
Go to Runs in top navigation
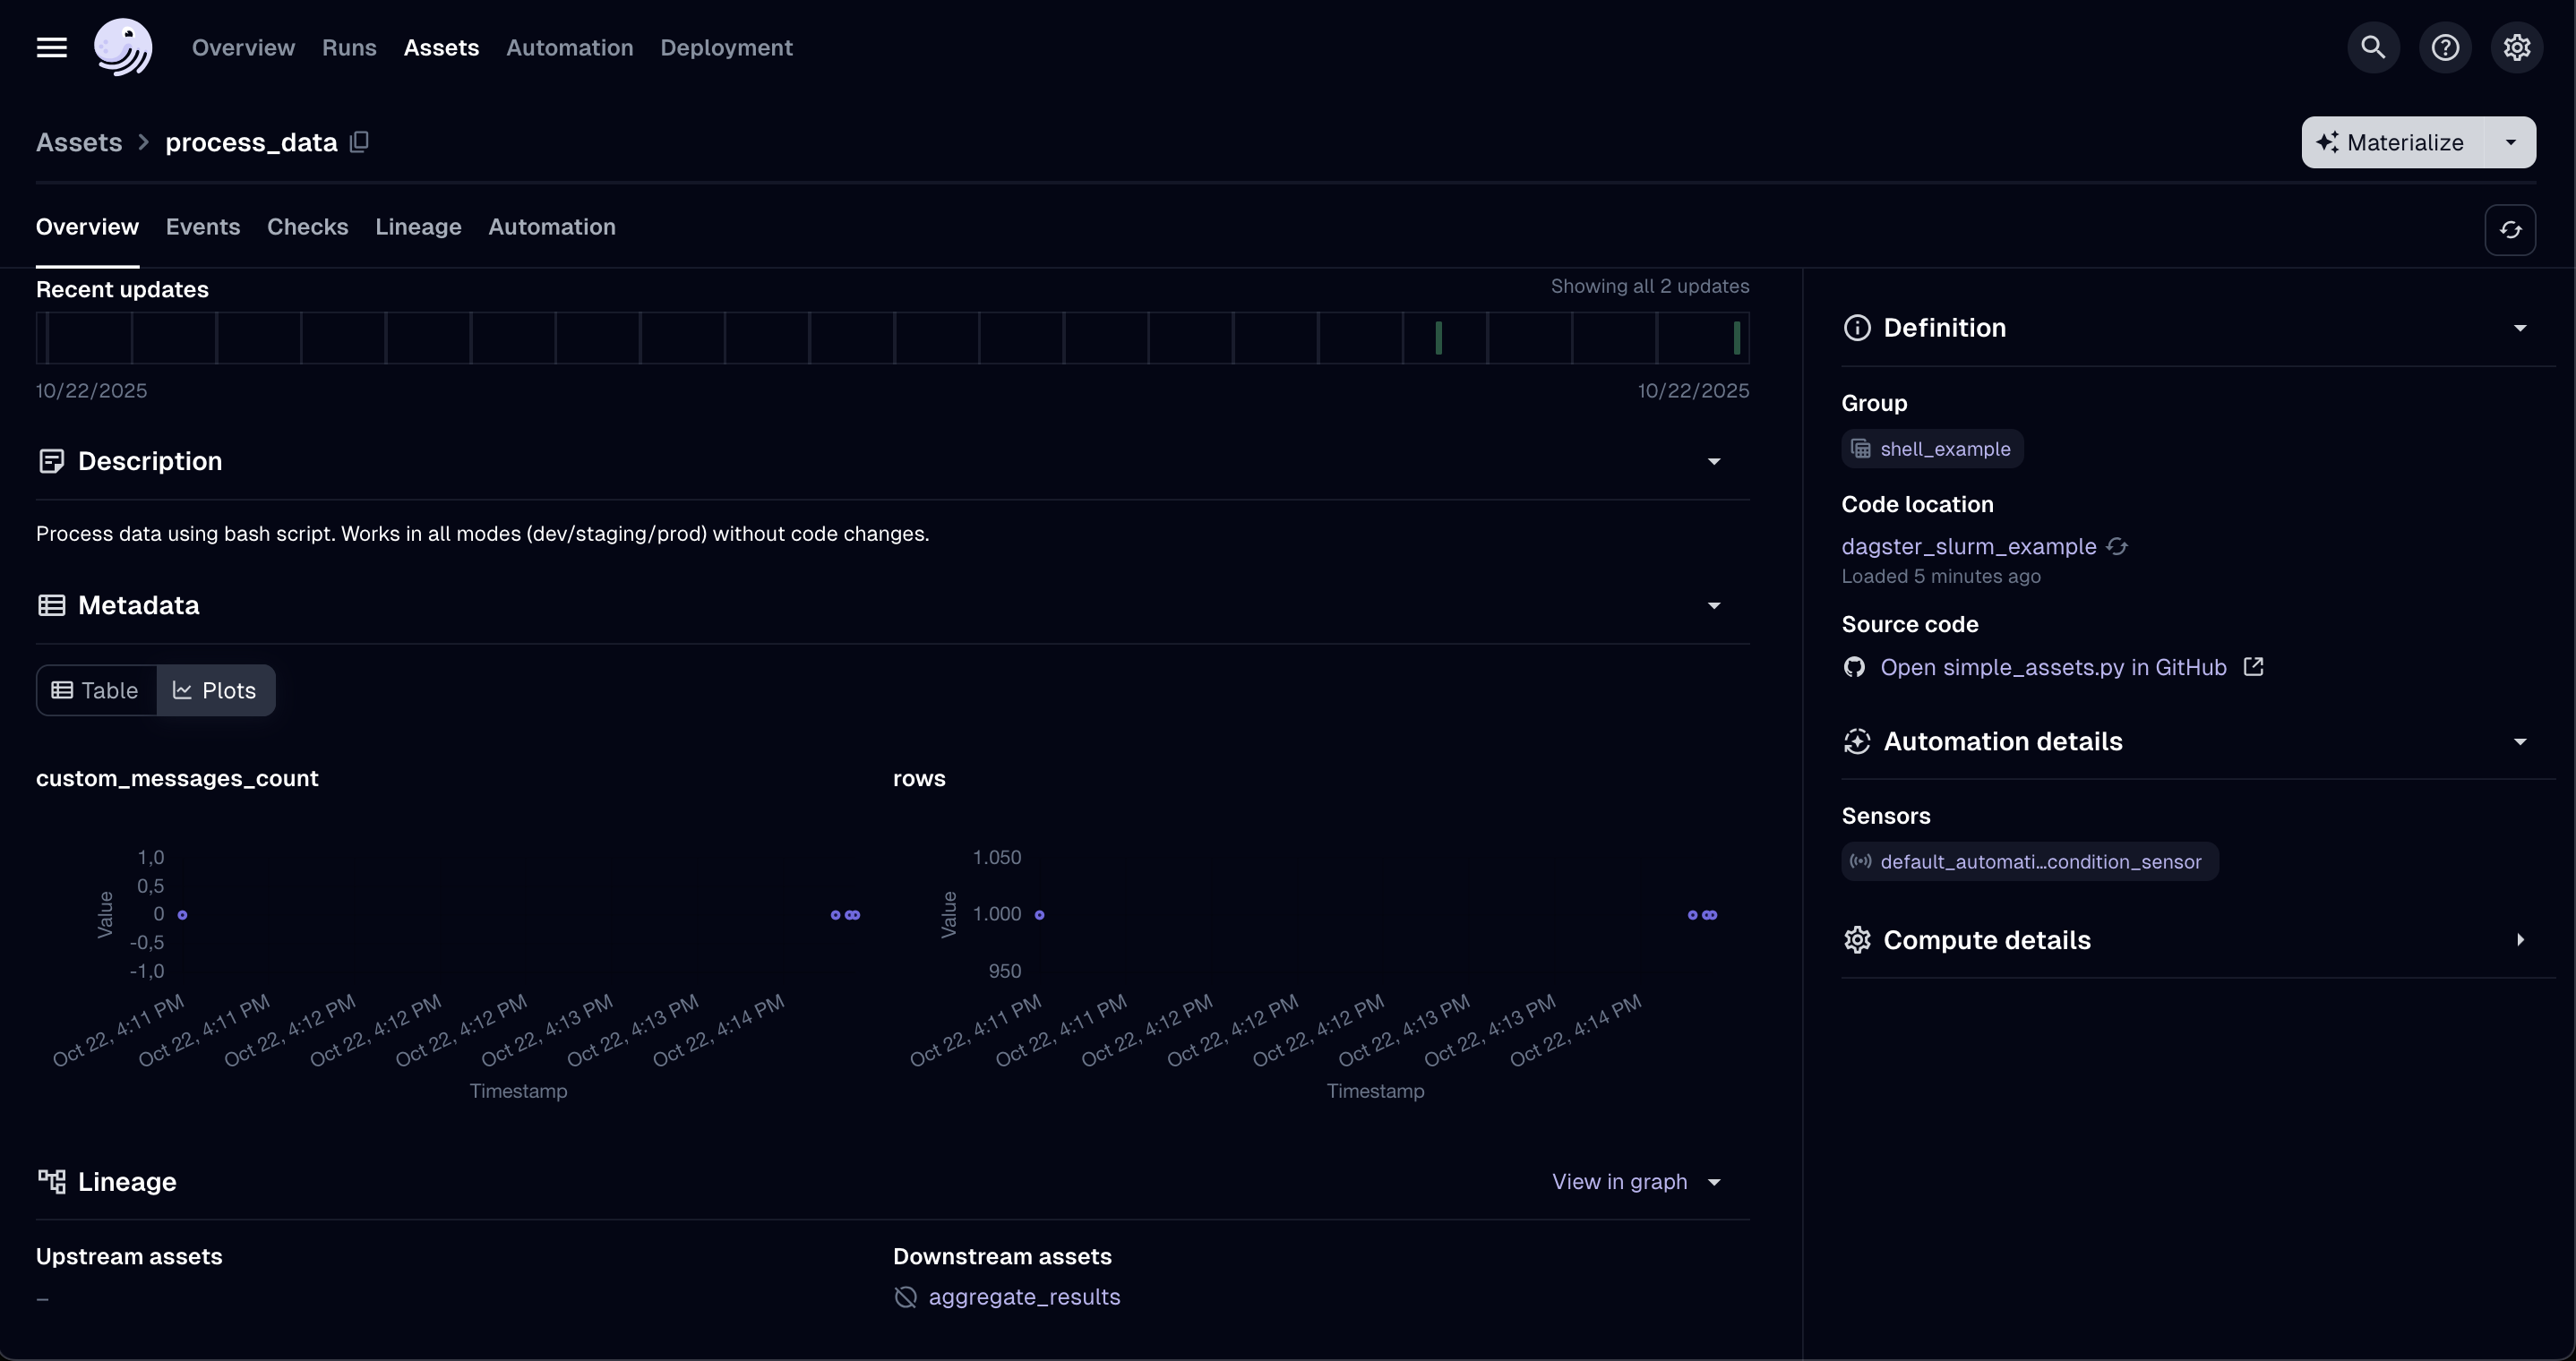pos(349,47)
